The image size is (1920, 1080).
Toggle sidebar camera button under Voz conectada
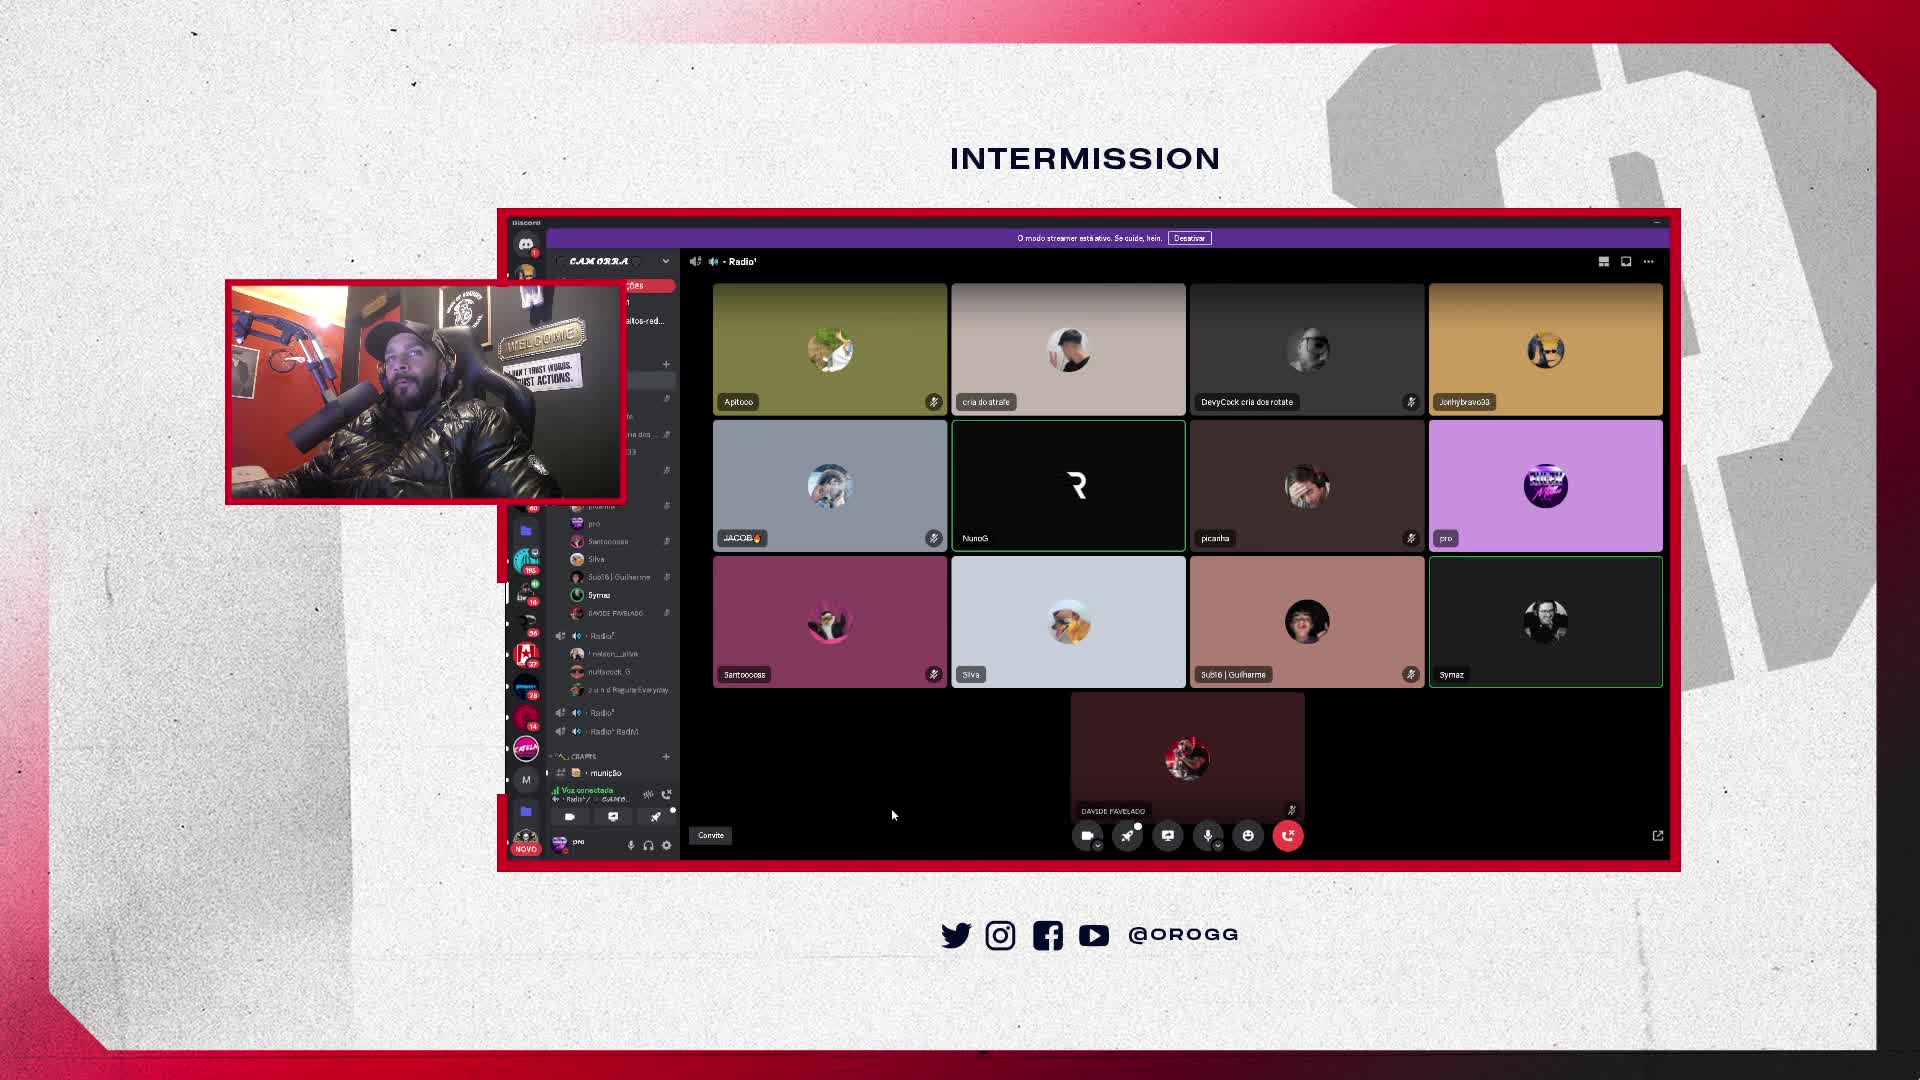coord(570,817)
